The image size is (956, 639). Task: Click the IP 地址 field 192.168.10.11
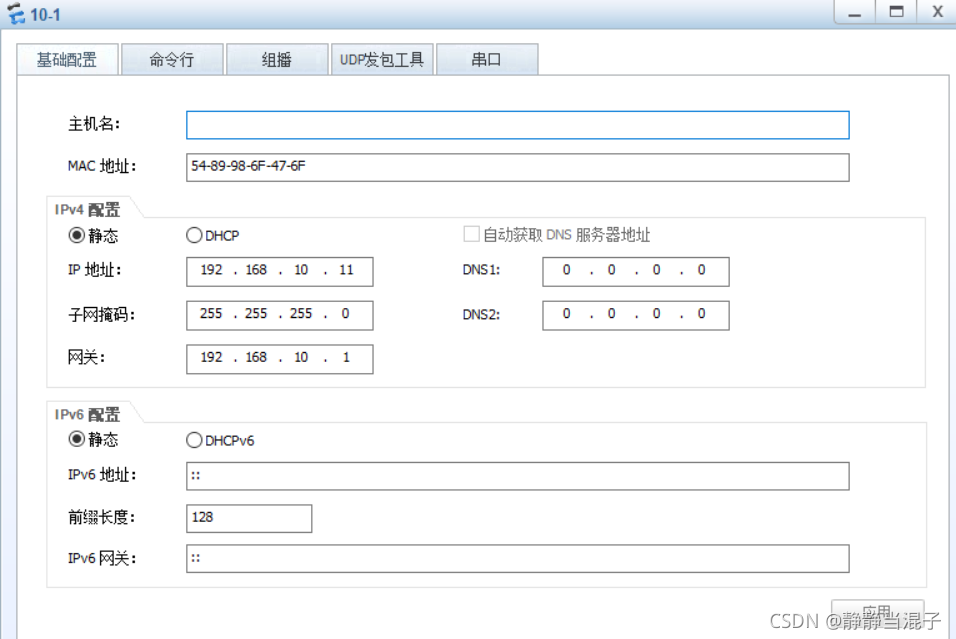point(280,271)
